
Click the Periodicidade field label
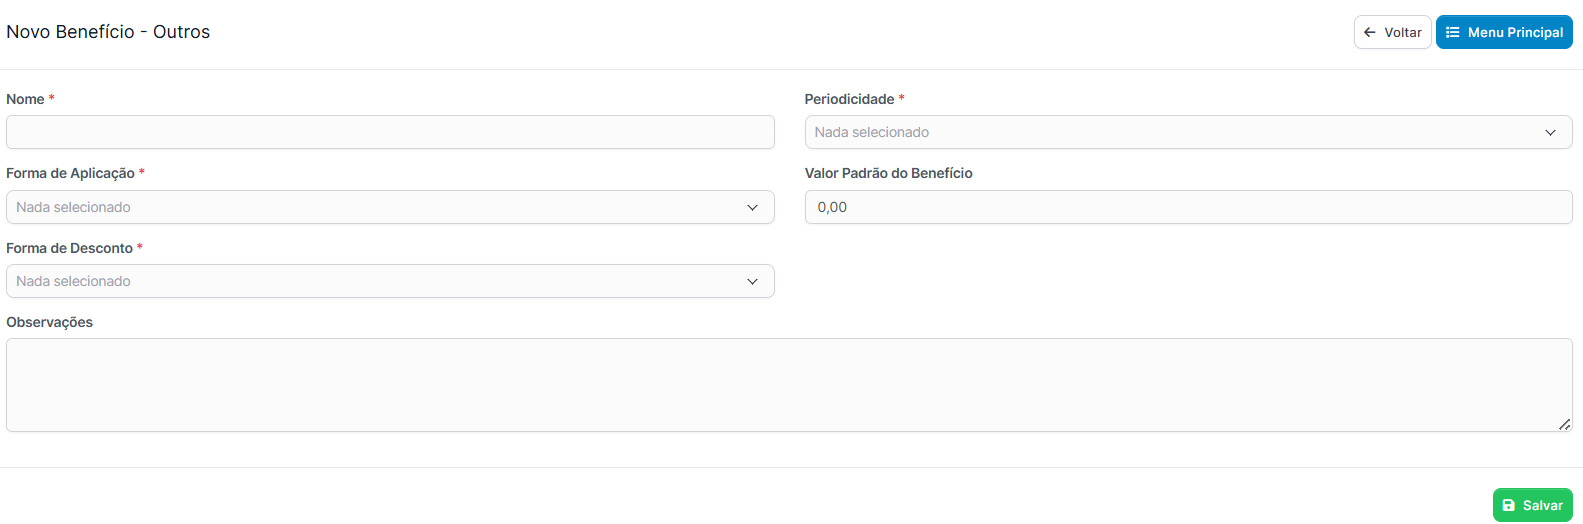pyautogui.click(x=849, y=99)
